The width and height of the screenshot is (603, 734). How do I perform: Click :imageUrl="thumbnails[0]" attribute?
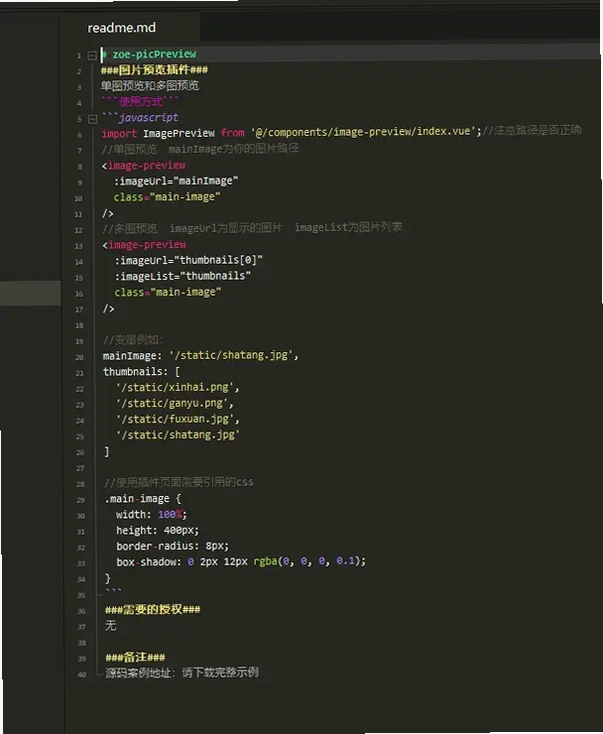click(x=188, y=260)
